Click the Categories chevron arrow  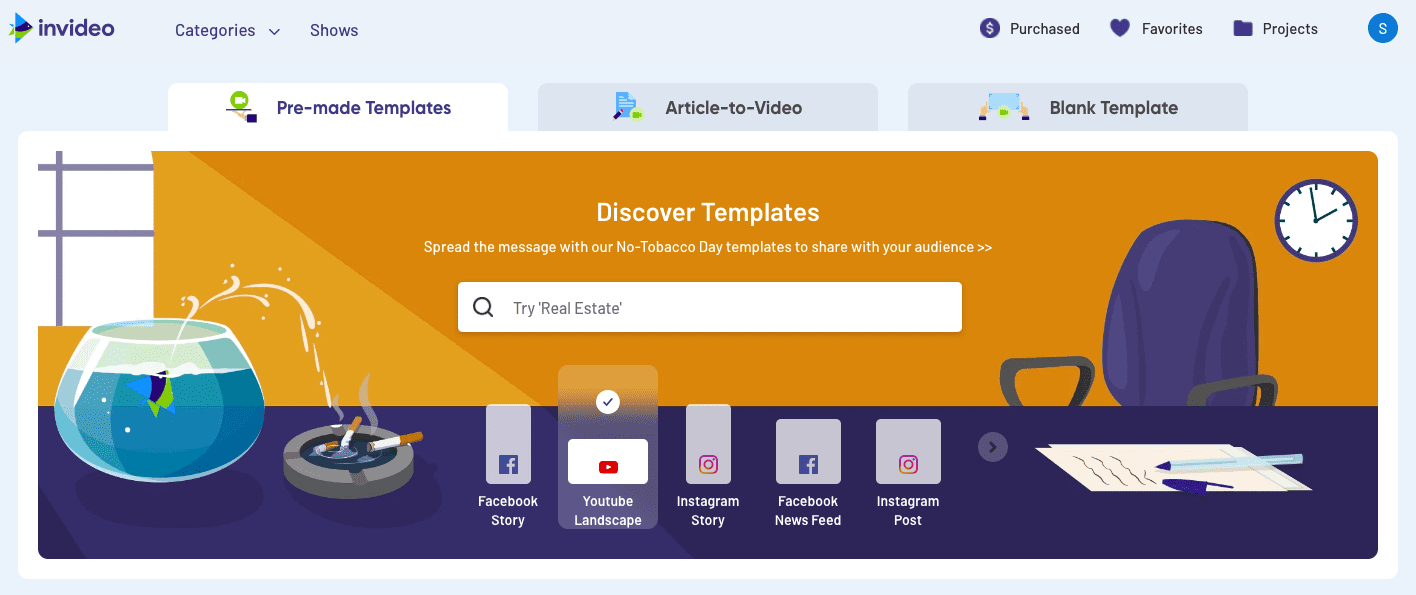[274, 31]
